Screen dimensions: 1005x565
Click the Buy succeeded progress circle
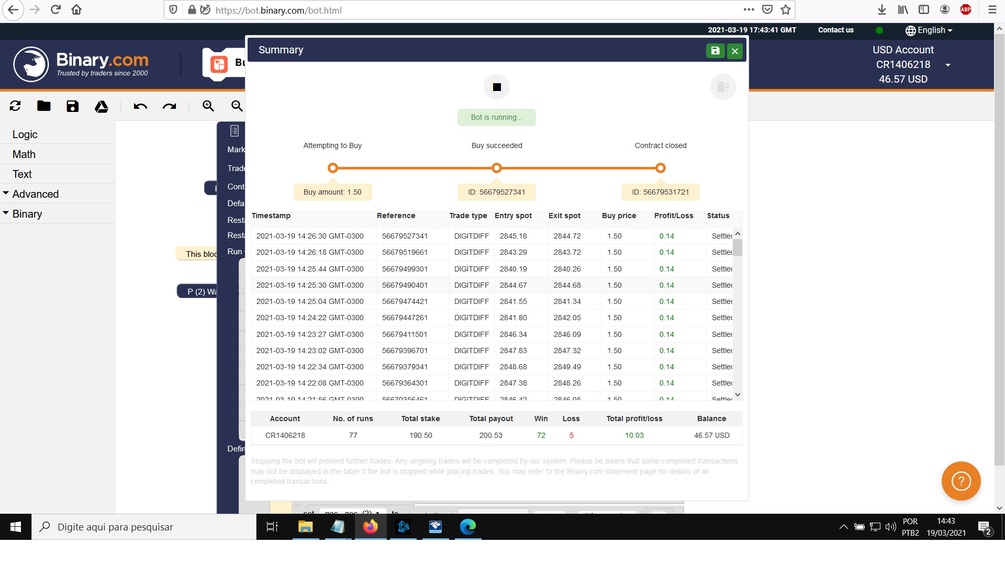[496, 168]
